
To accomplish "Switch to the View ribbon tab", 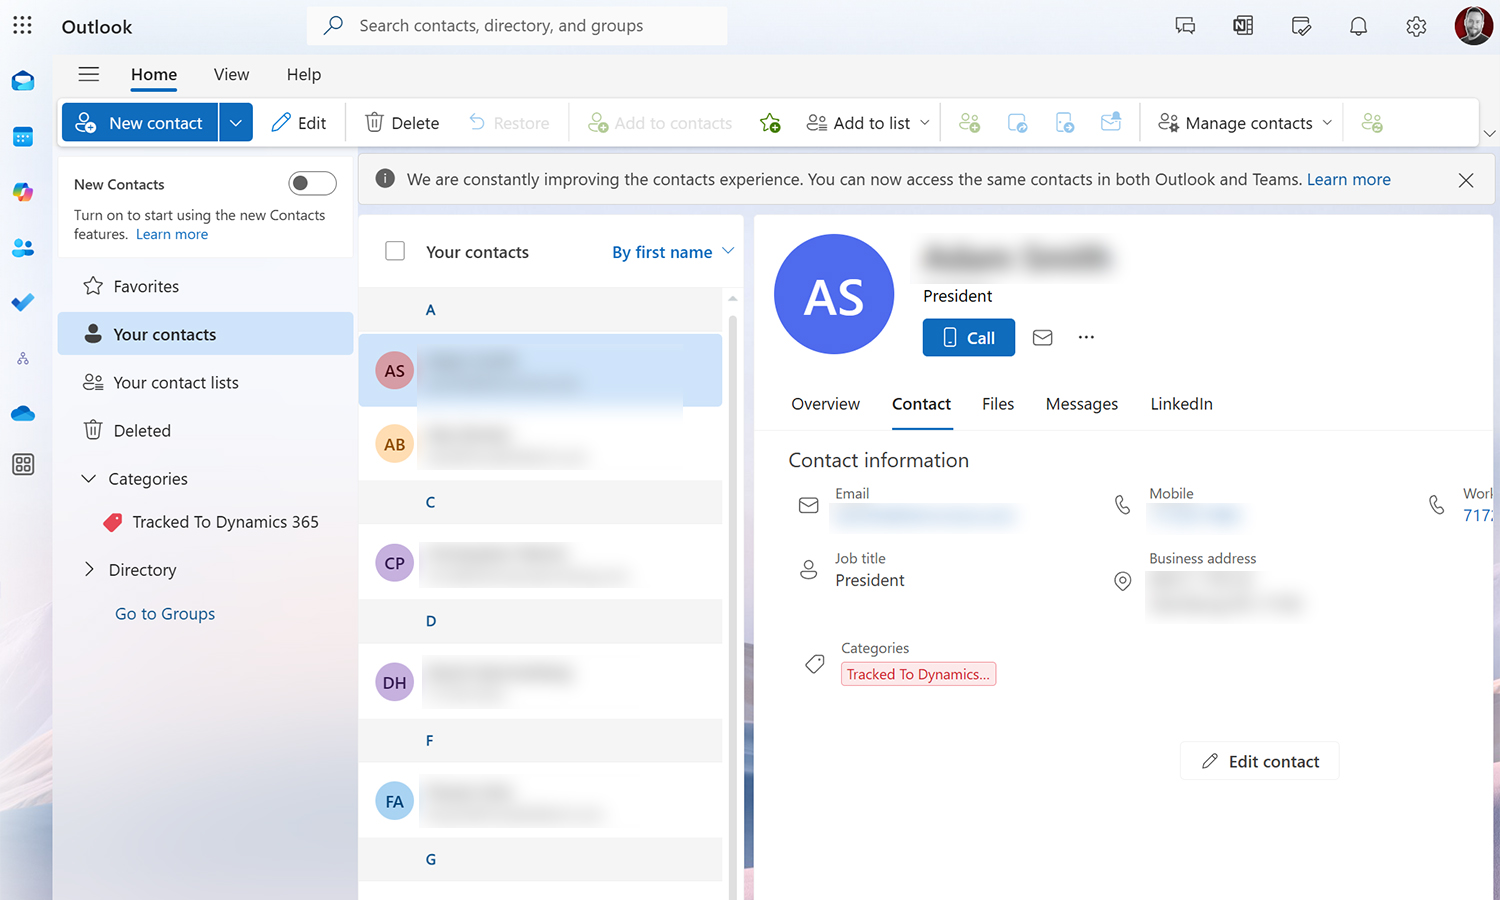I will click(231, 75).
